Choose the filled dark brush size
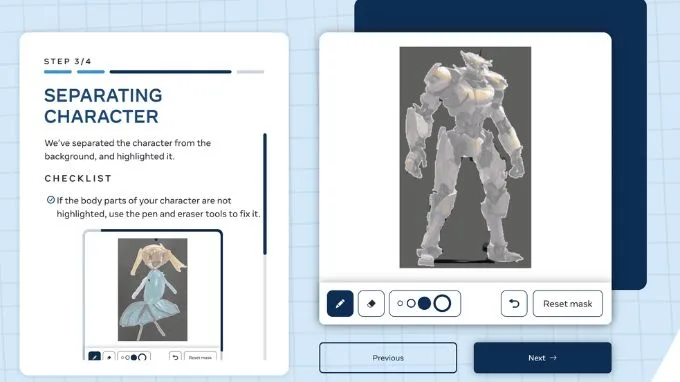 pyautogui.click(x=425, y=304)
